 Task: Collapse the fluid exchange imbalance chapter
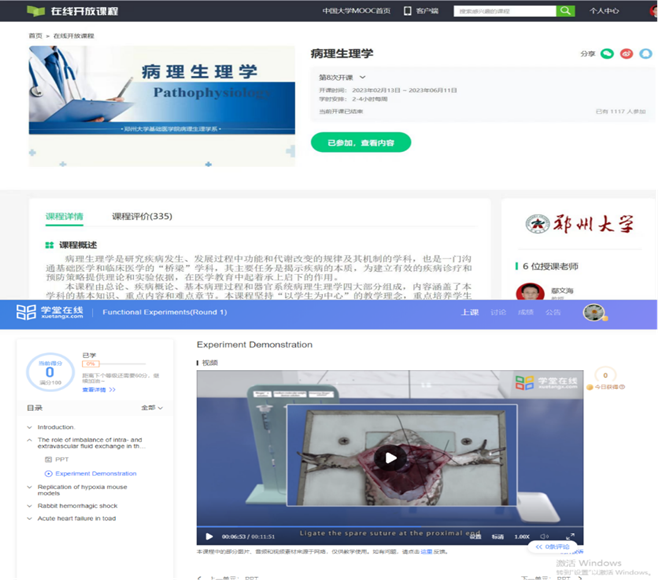pos(29,440)
